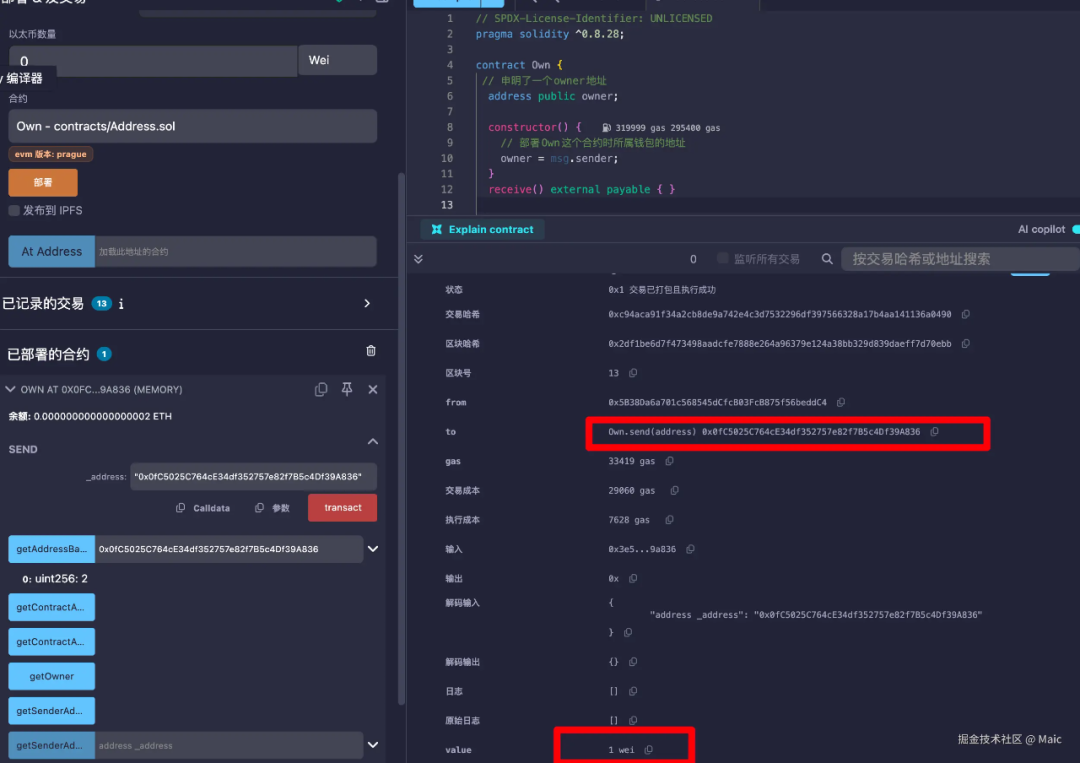Open the Wei unit dropdown
1080x763 pixels.
pyautogui.click(x=338, y=60)
